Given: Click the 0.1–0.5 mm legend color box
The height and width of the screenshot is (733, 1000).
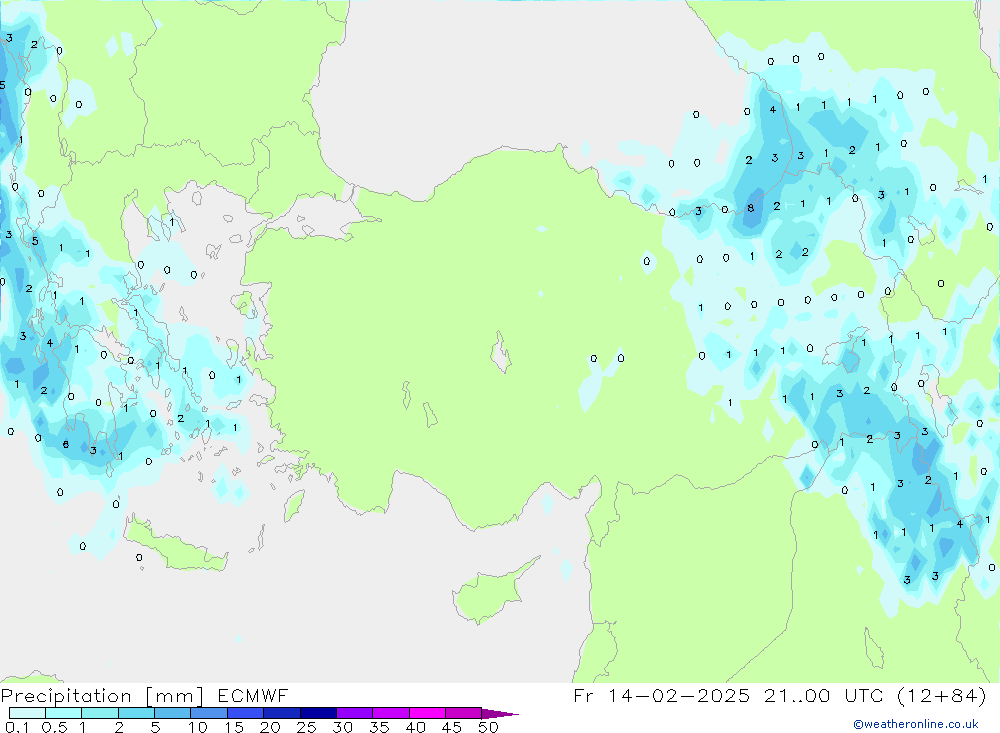Looking at the screenshot, I should click(27, 713).
